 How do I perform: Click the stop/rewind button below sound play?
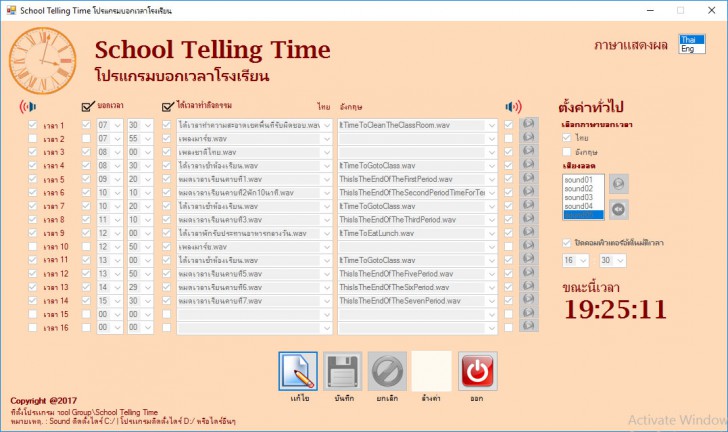tap(618, 209)
